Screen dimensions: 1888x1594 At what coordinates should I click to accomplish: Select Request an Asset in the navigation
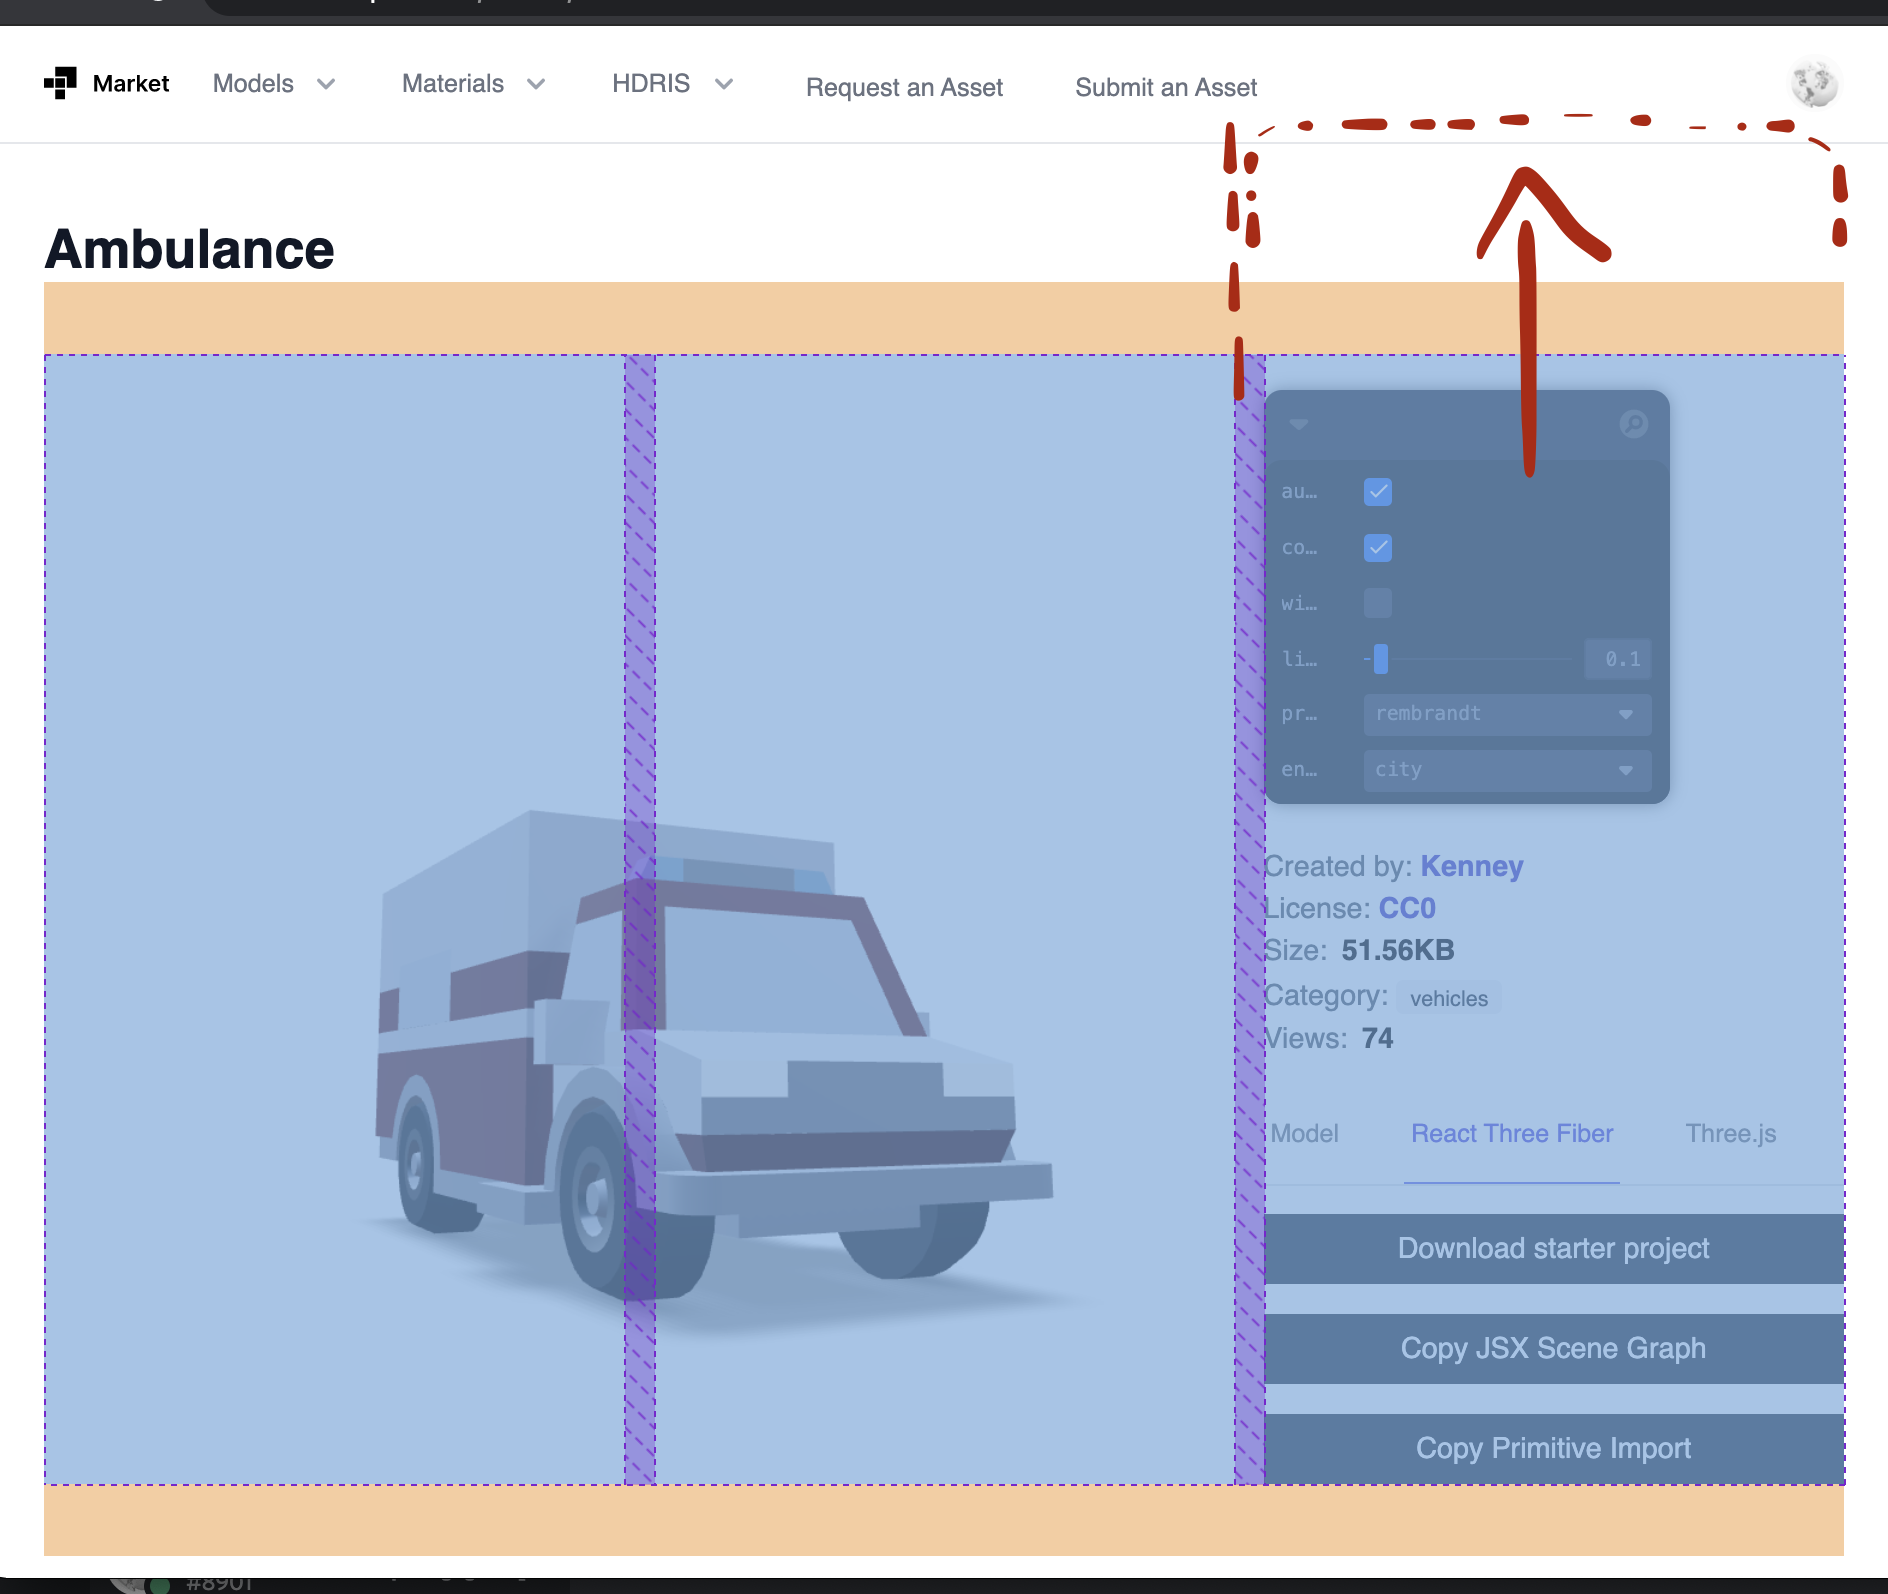click(904, 87)
